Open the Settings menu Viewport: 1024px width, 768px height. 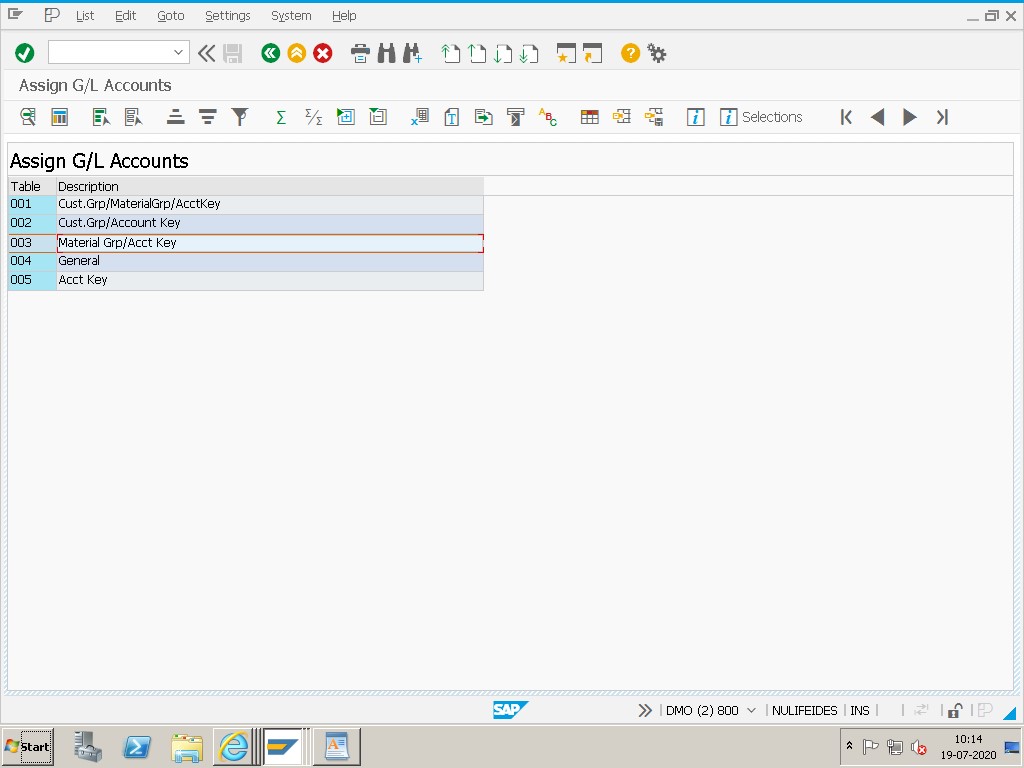tap(227, 16)
